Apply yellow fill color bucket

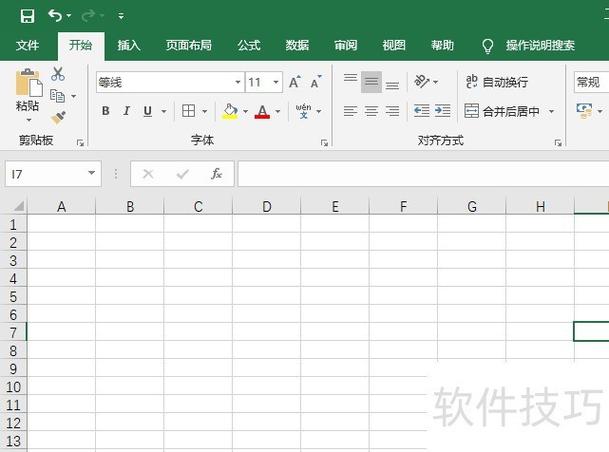pyautogui.click(x=230, y=111)
